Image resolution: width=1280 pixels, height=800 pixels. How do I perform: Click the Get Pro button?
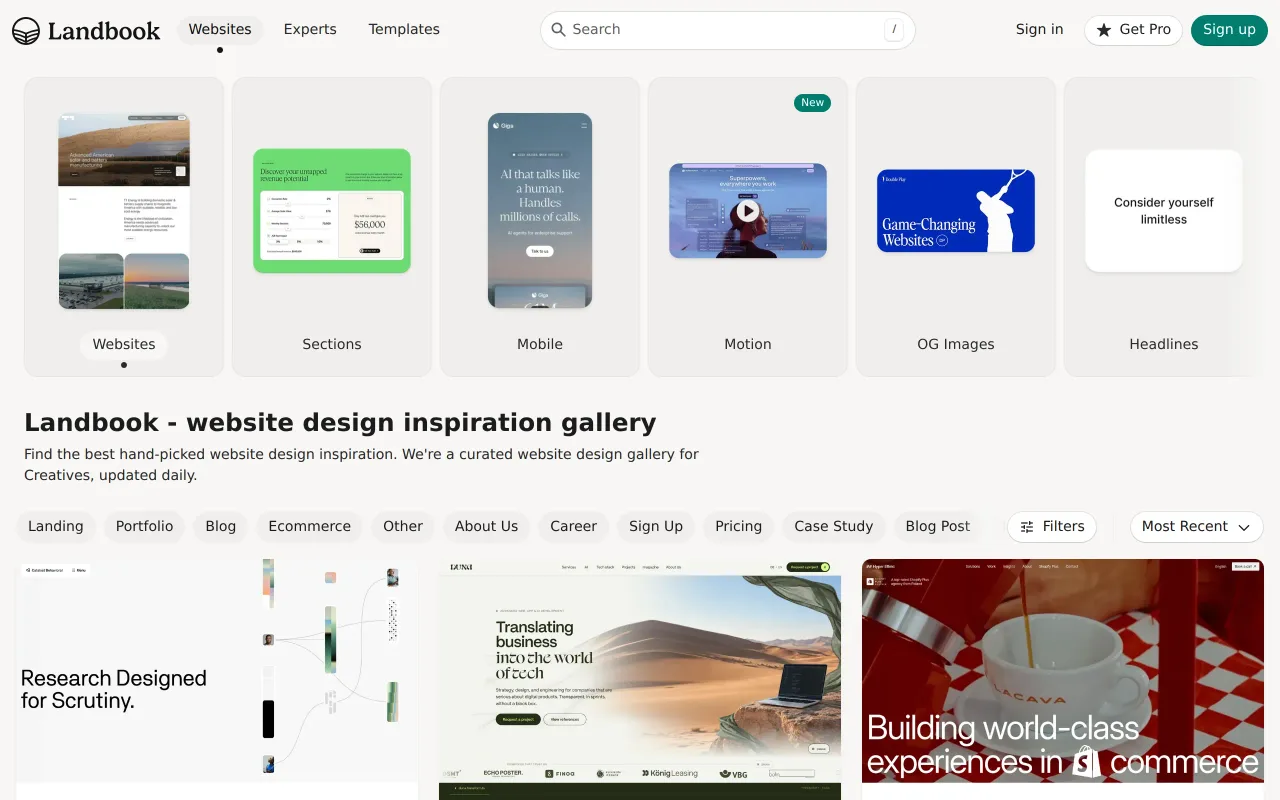coord(1133,30)
